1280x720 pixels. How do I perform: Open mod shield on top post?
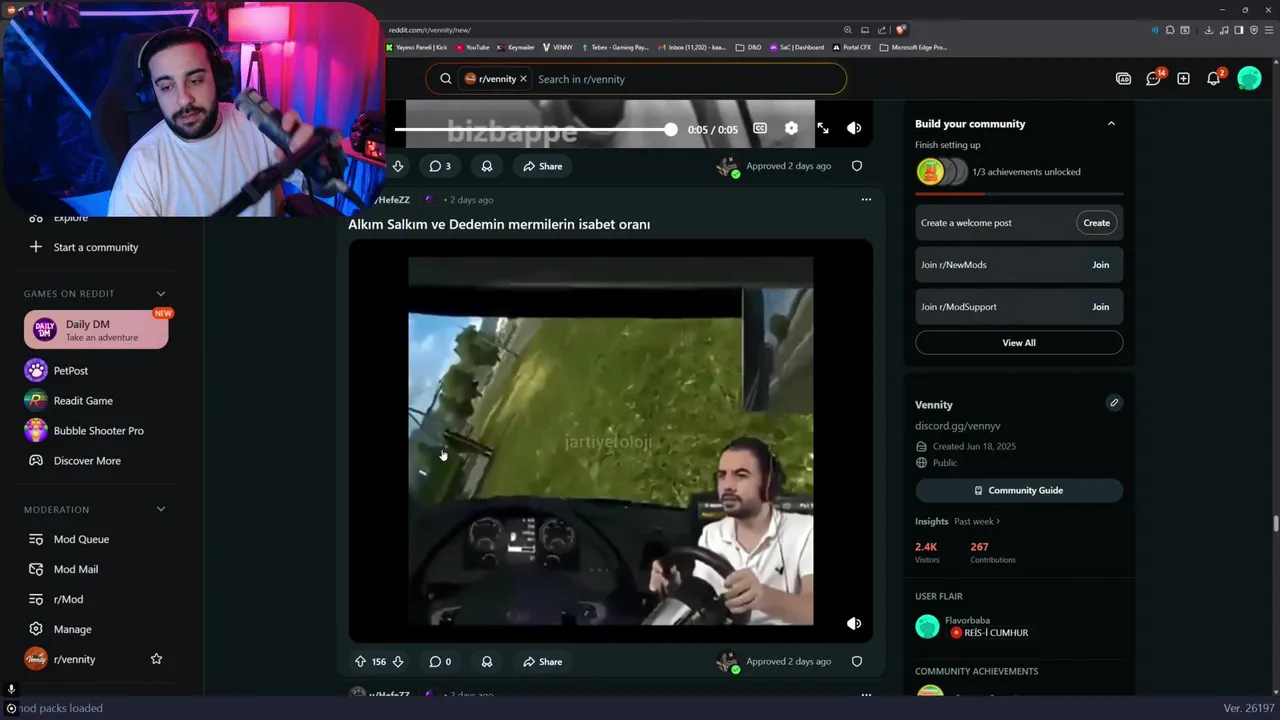point(857,166)
